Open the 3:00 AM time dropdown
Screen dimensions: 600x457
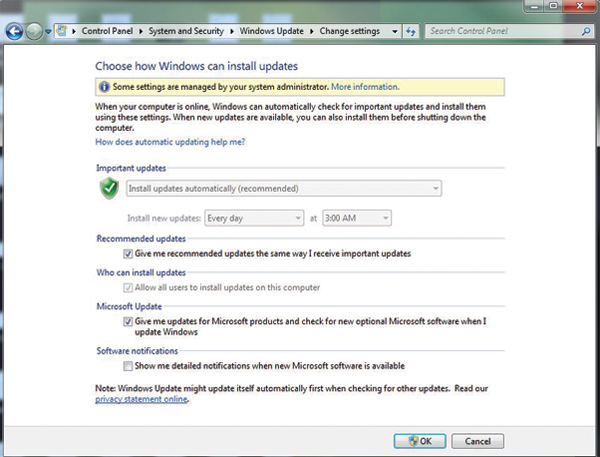pos(357,218)
